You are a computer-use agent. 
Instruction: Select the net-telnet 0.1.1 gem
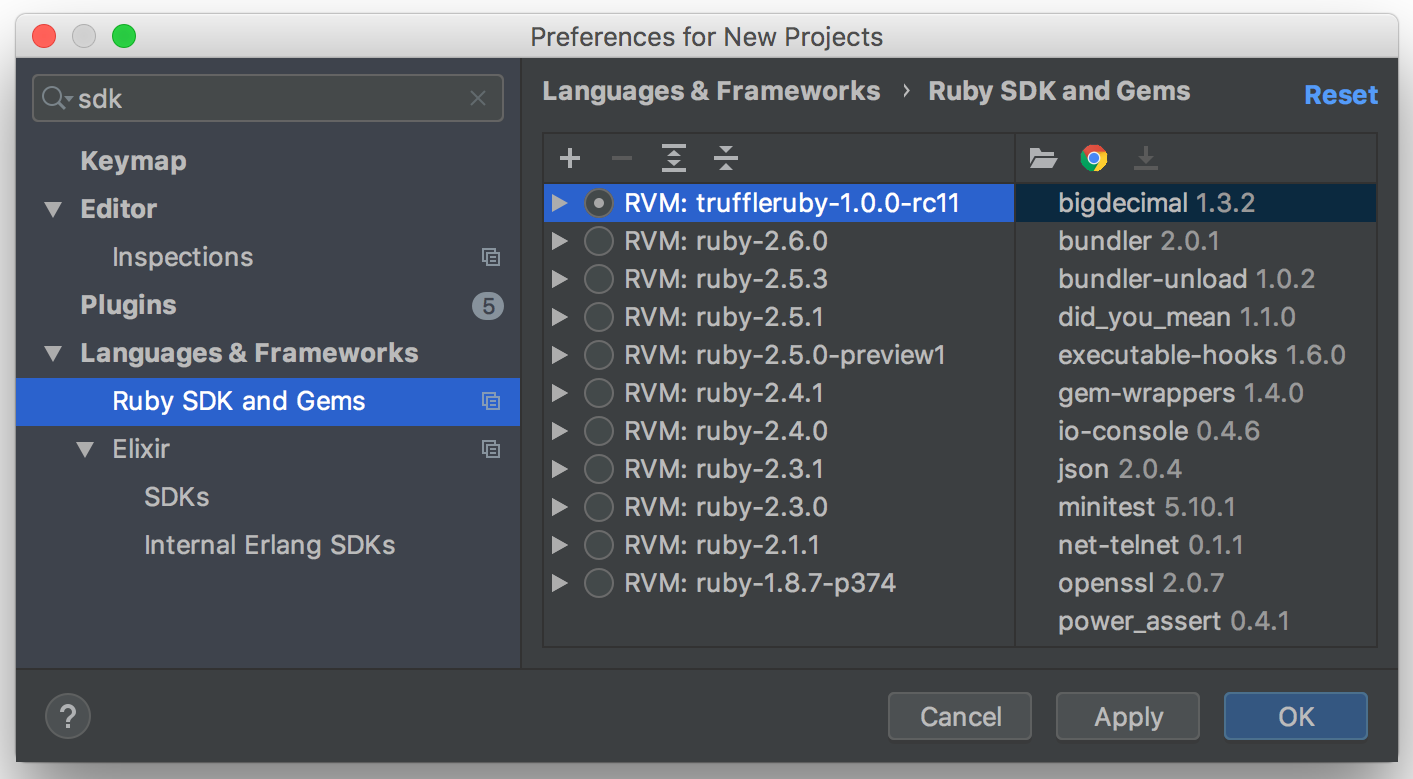1196,545
